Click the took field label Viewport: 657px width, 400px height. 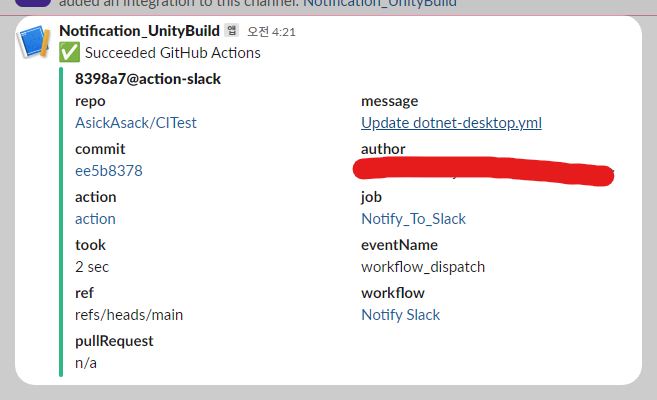(x=91, y=245)
